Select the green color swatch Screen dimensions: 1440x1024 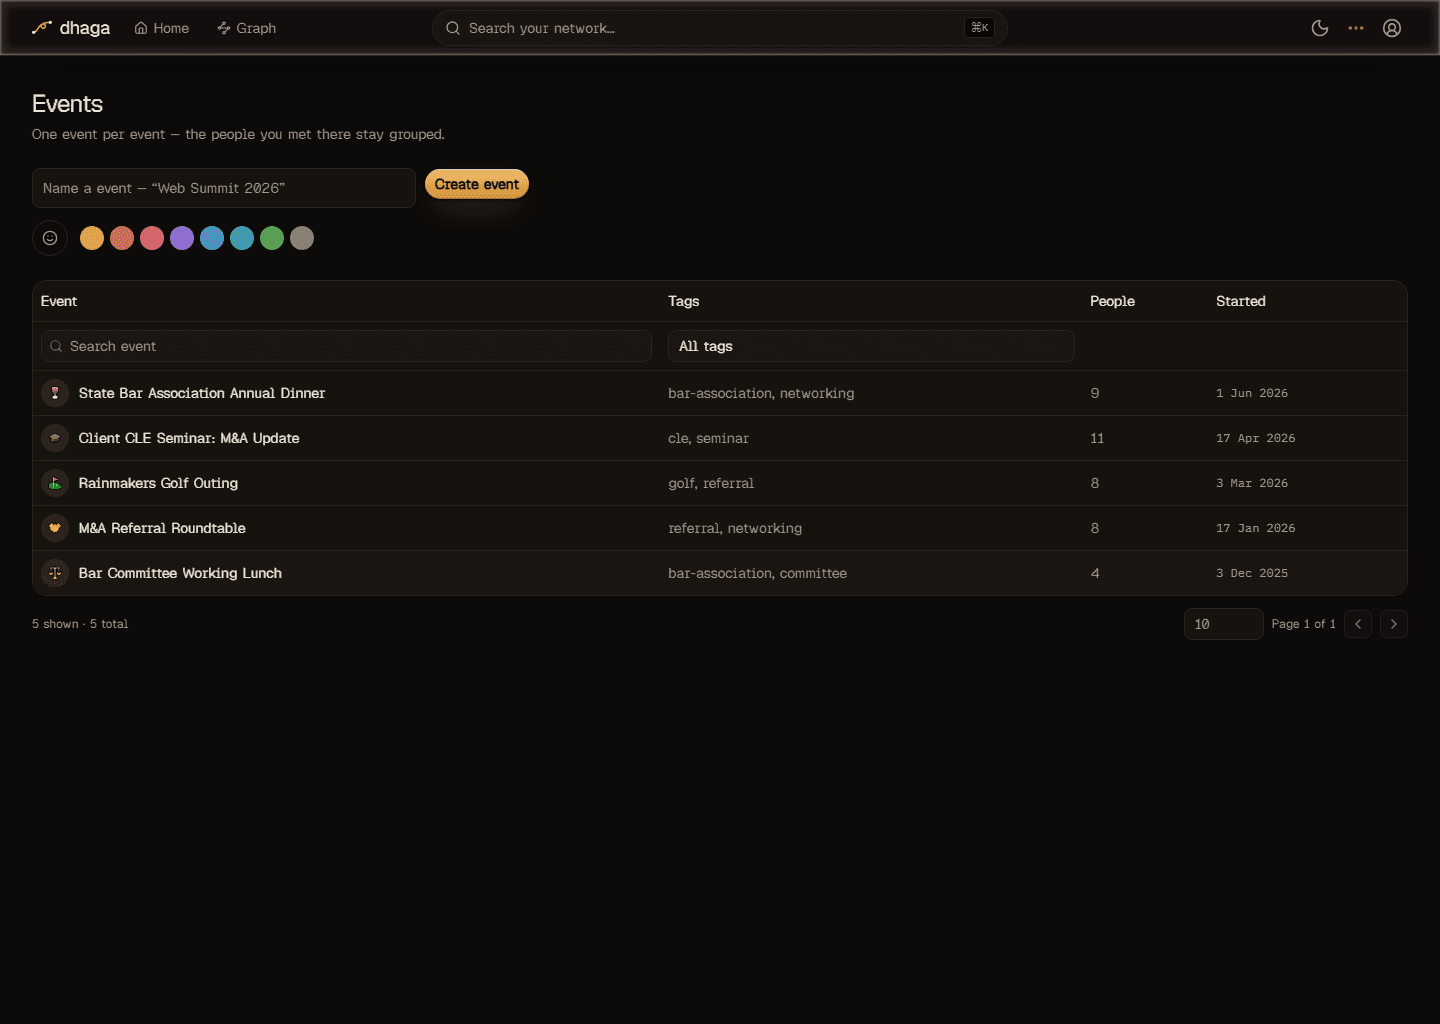pyautogui.click(x=272, y=238)
